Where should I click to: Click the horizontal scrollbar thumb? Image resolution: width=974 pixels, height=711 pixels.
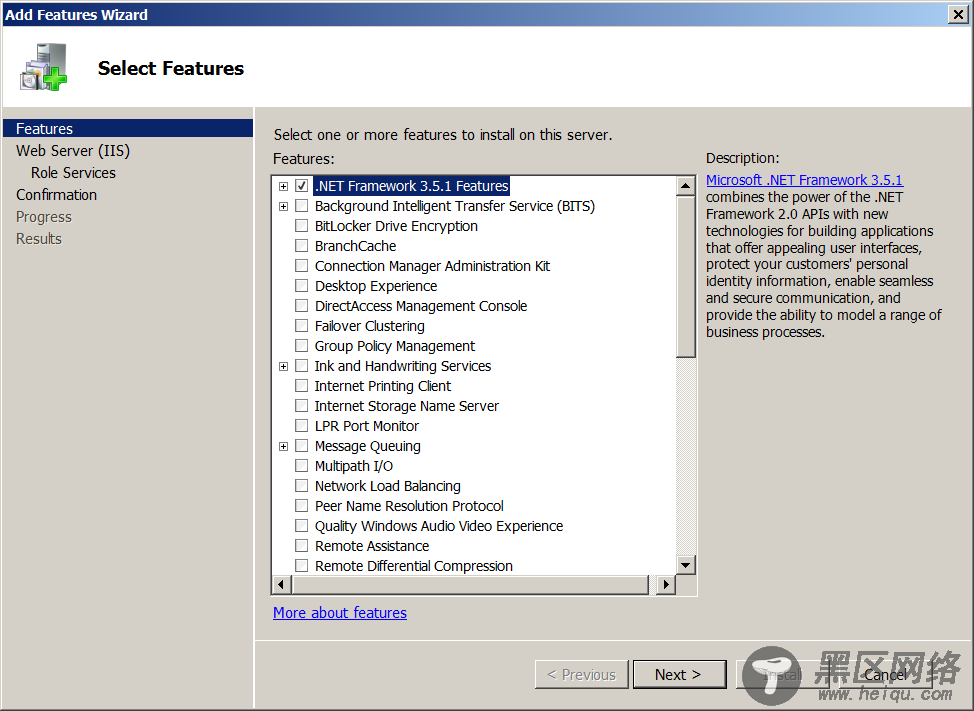click(x=470, y=584)
